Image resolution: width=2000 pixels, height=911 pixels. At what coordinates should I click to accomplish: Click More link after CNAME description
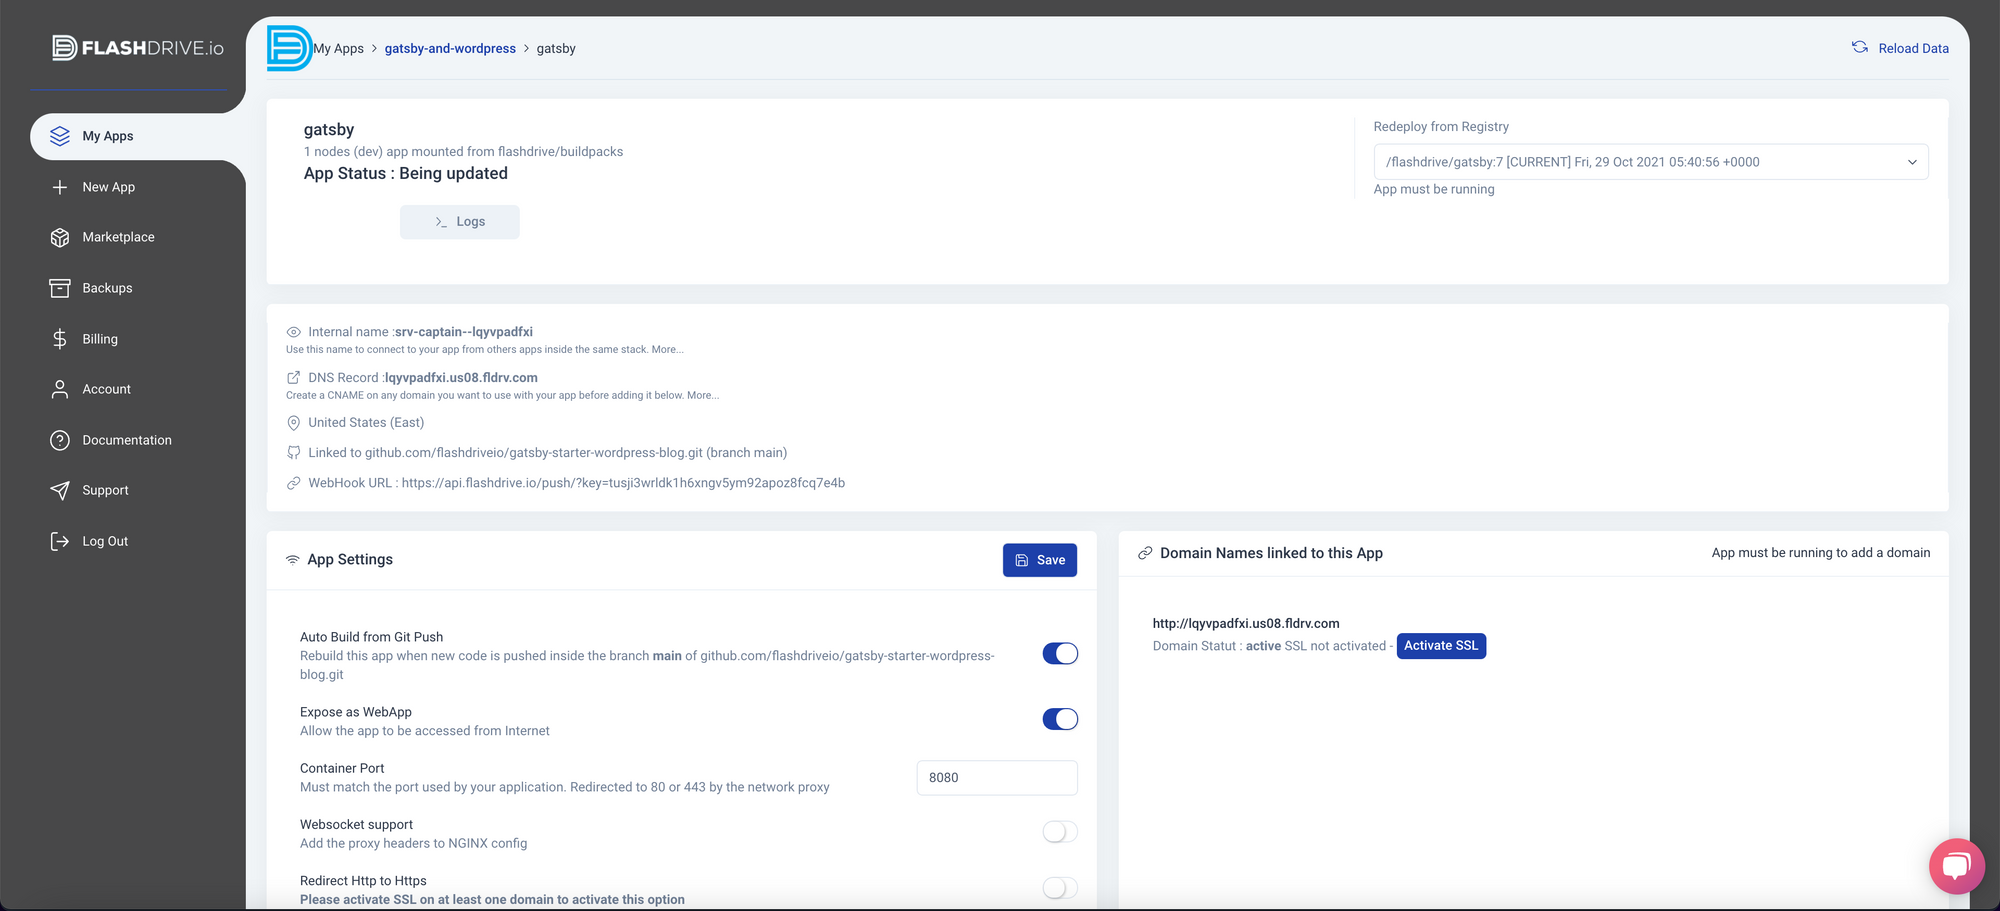coord(703,395)
